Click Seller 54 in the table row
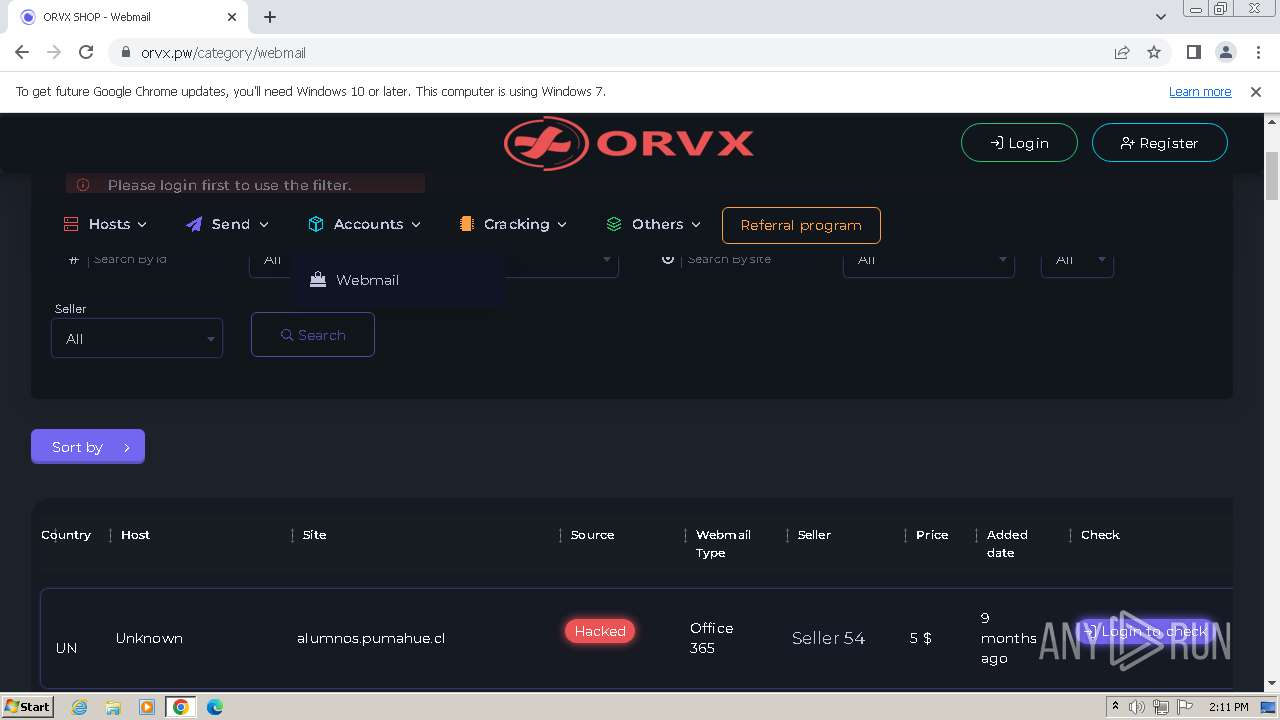1280x720 pixels. (x=828, y=638)
